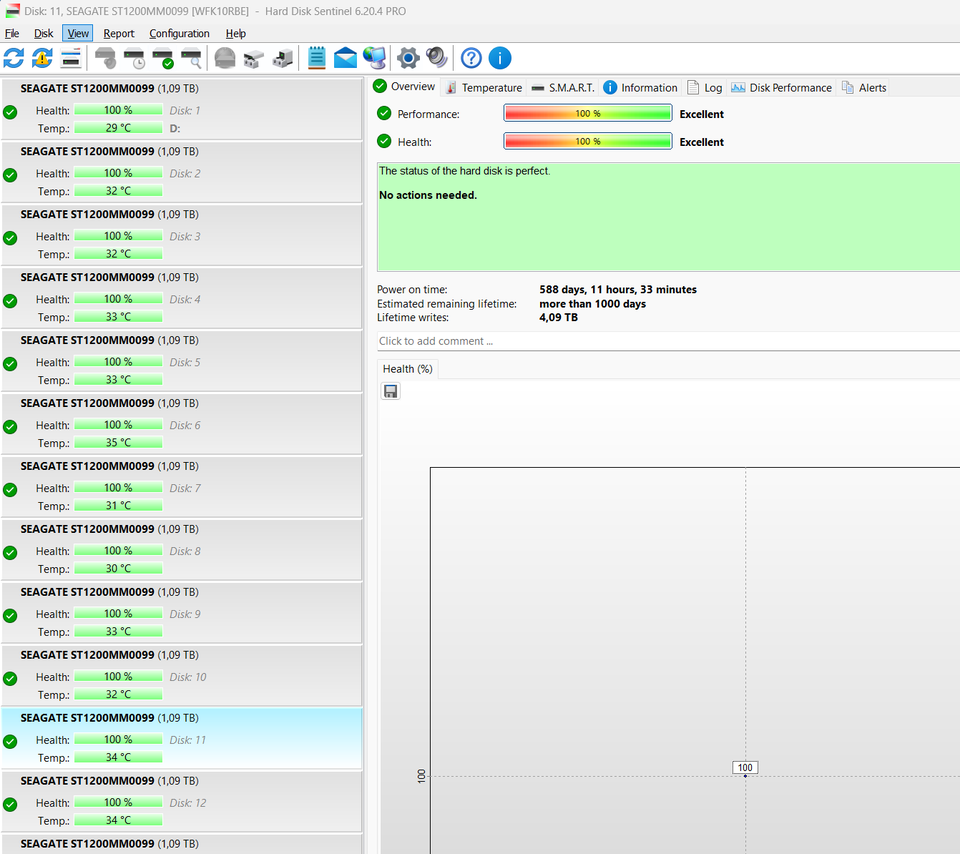The height and width of the screenshot is (854, 960).
Task: Select Disk 4 in the disk list
Action: click(x=182, y=299)
